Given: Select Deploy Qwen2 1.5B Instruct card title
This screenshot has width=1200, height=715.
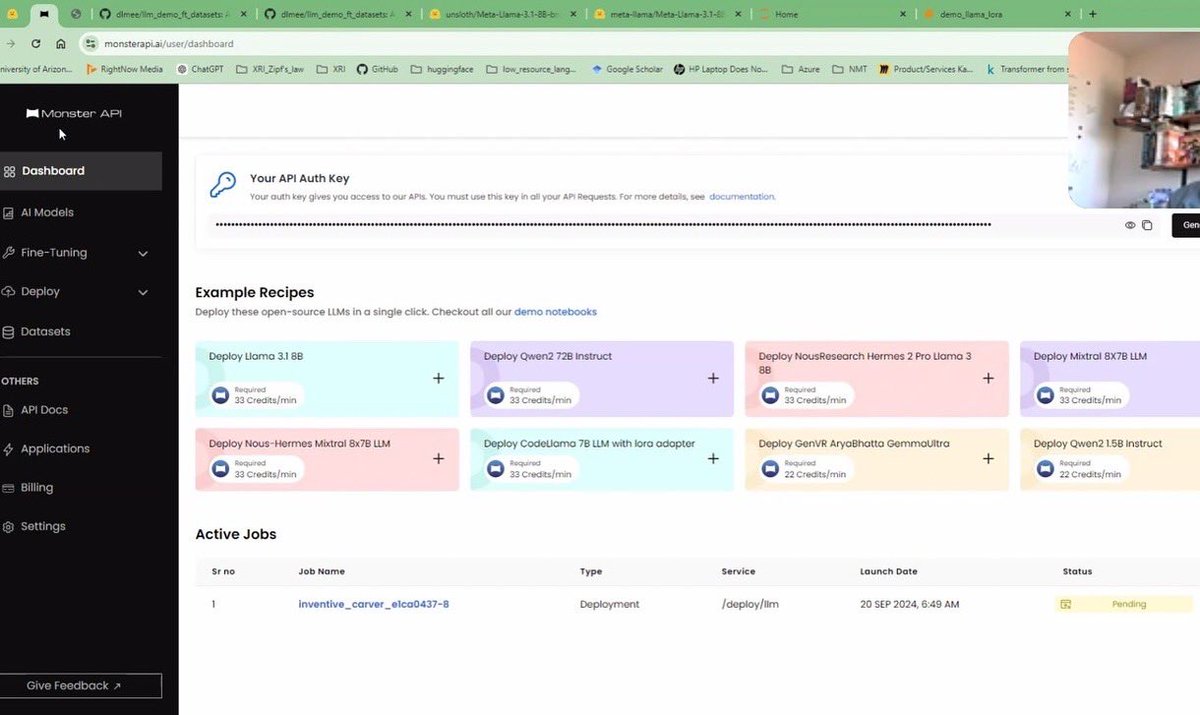Looking at the screenshot, I should click(x=1098, y=444).
